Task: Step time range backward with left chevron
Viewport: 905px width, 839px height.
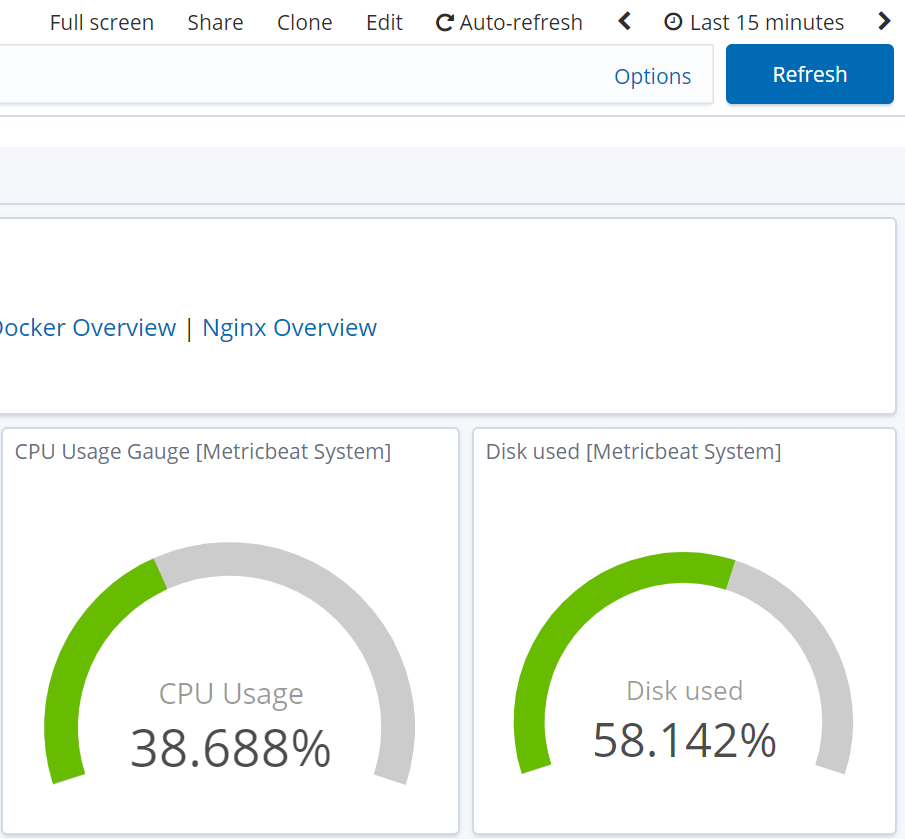Action: 625,21
